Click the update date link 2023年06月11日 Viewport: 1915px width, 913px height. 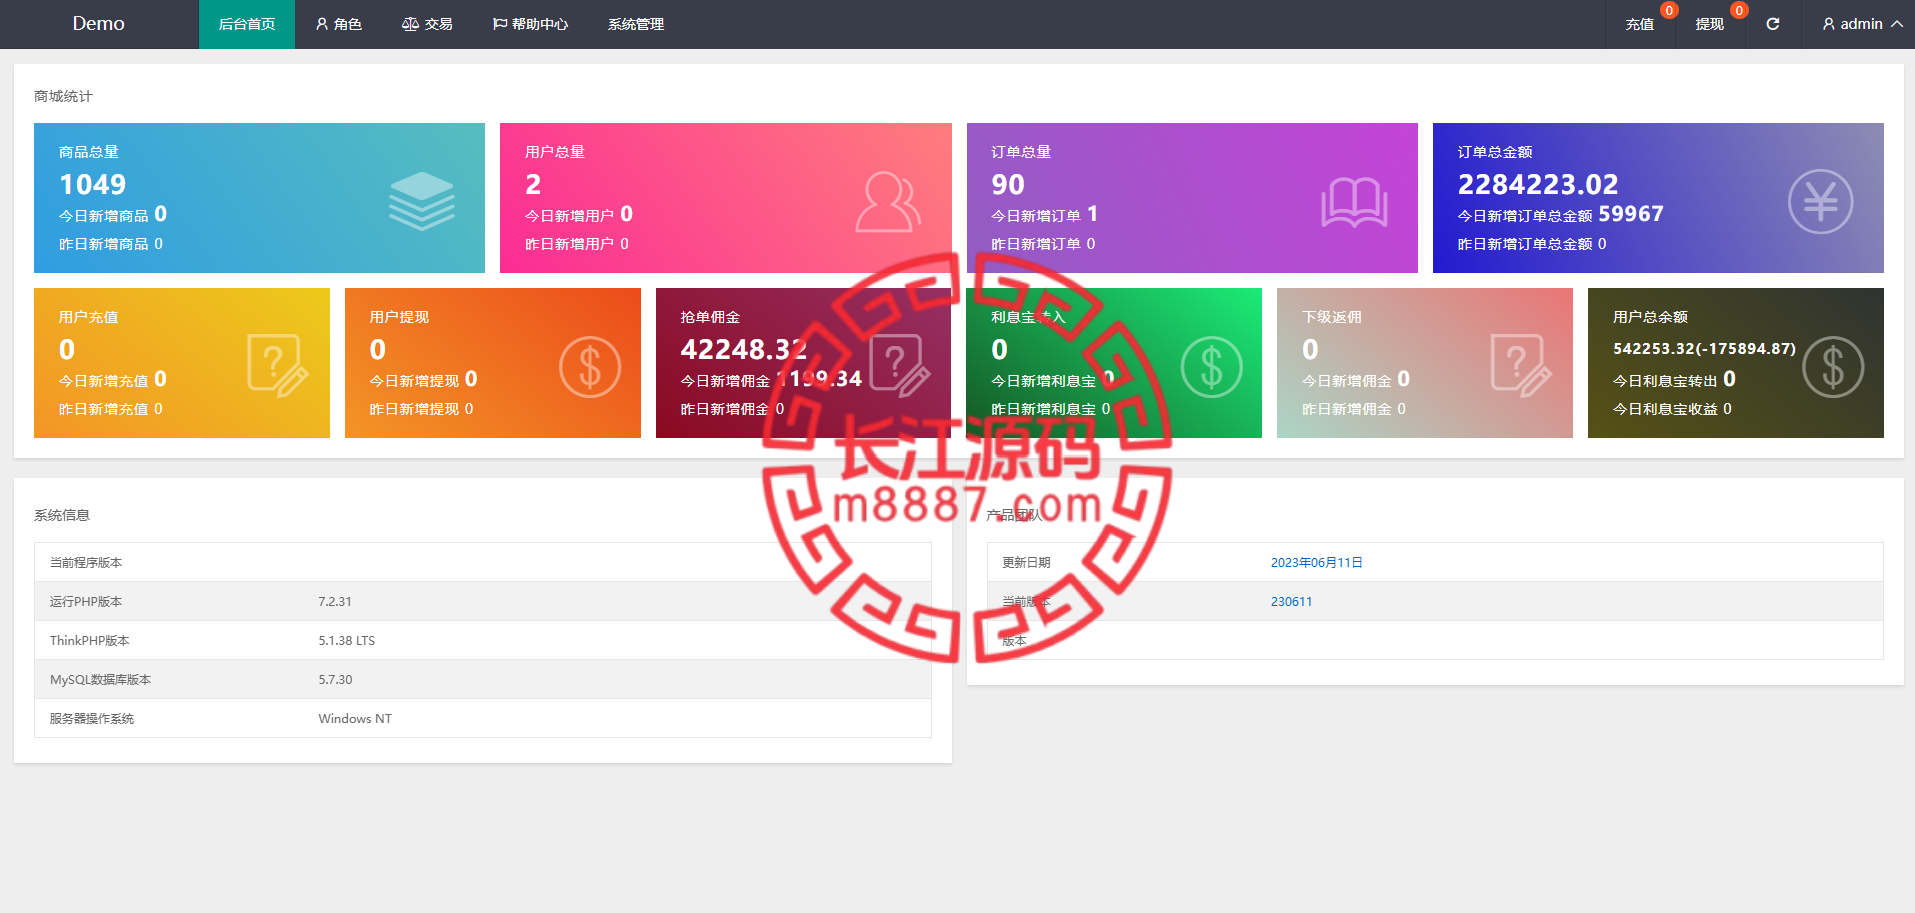1316,563
